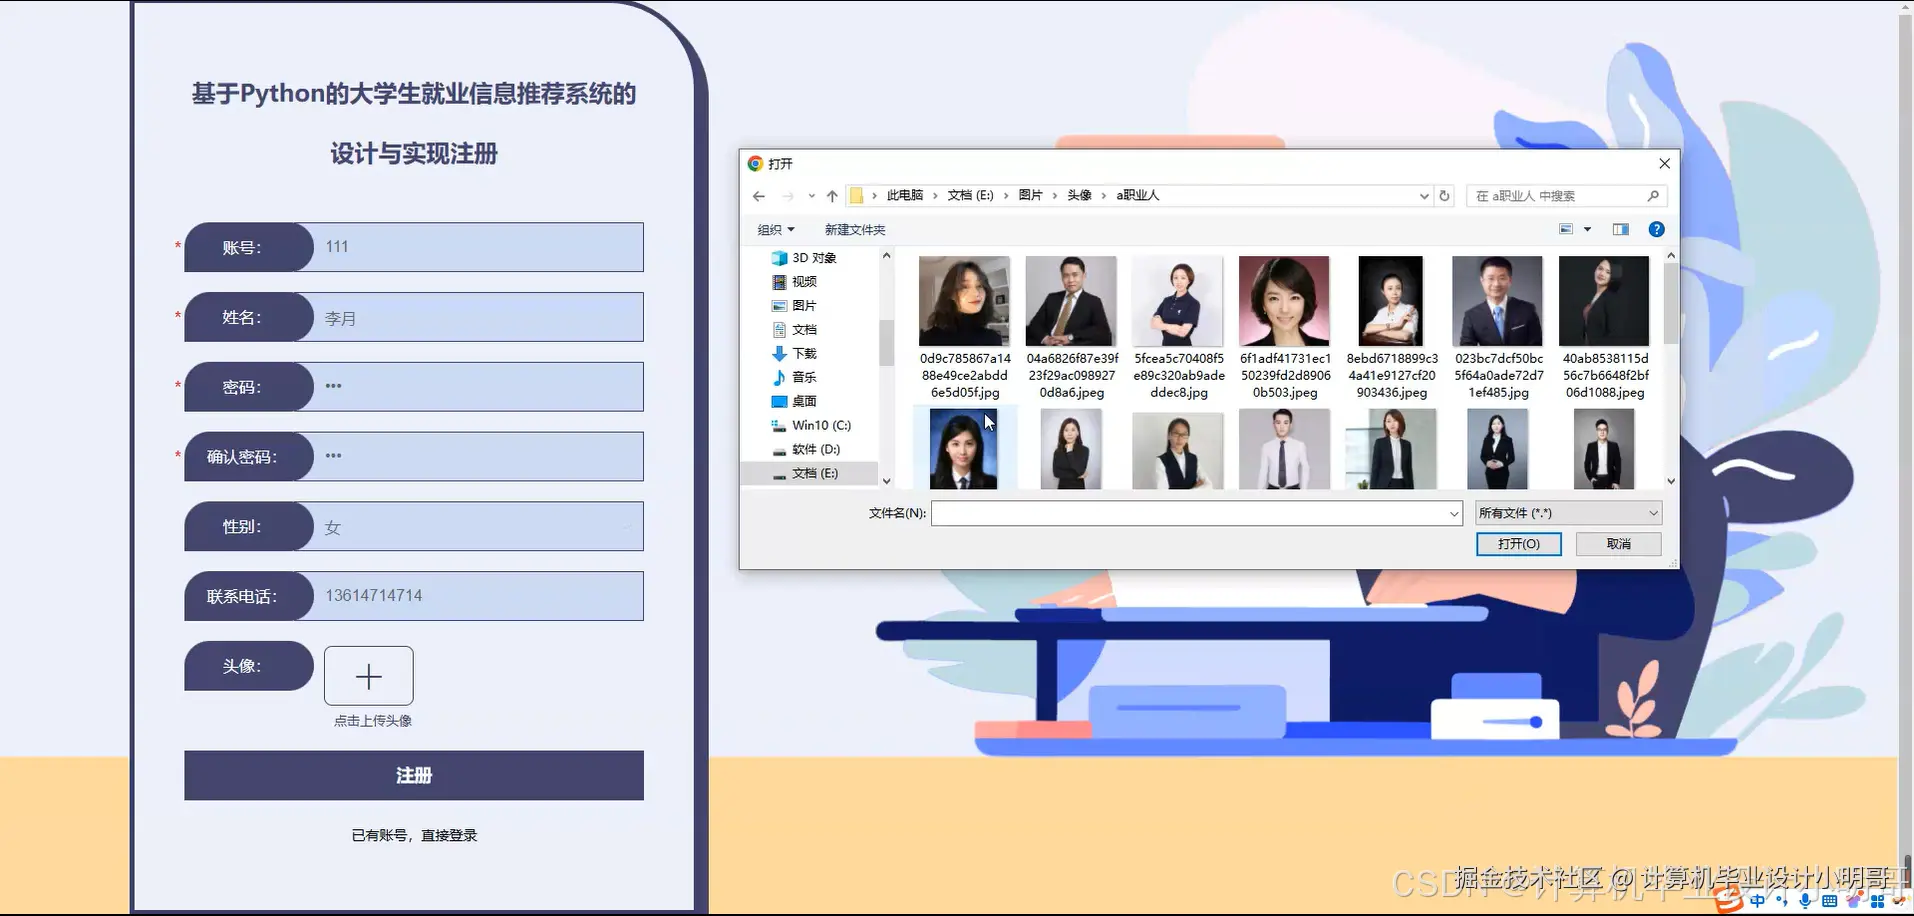The height and width of the screenshot is (916, 1914).
Task: Click the 打开(O) button
Action: 1518,543
